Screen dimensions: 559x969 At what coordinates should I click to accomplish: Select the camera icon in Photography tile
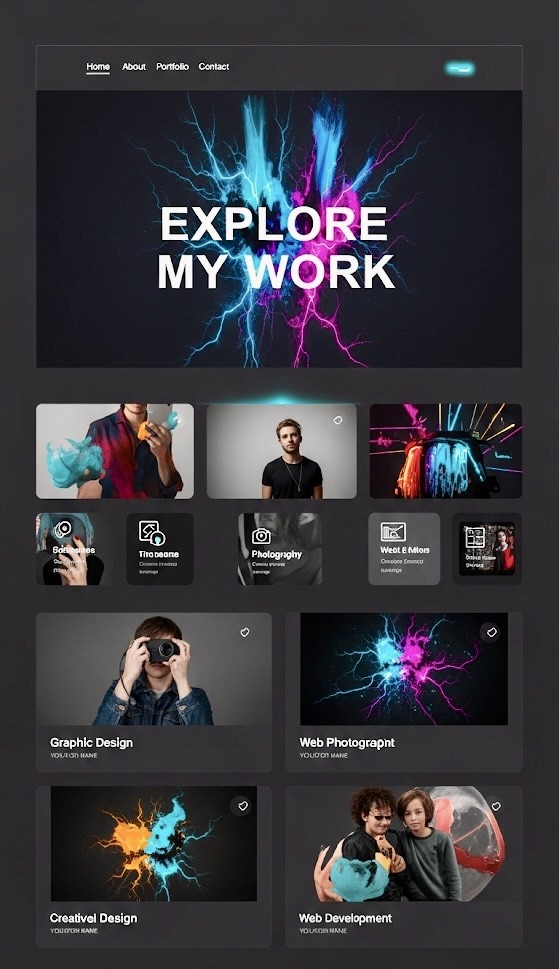point(261,536)
